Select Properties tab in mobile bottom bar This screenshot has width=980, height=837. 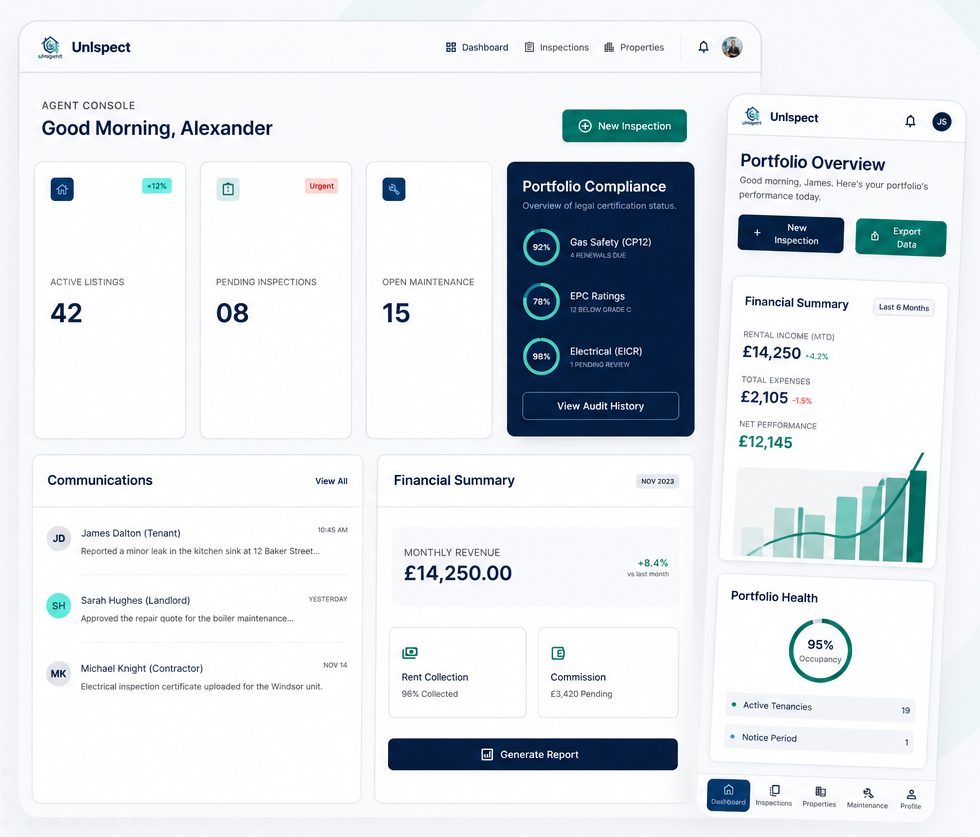[x=819, y=797]
